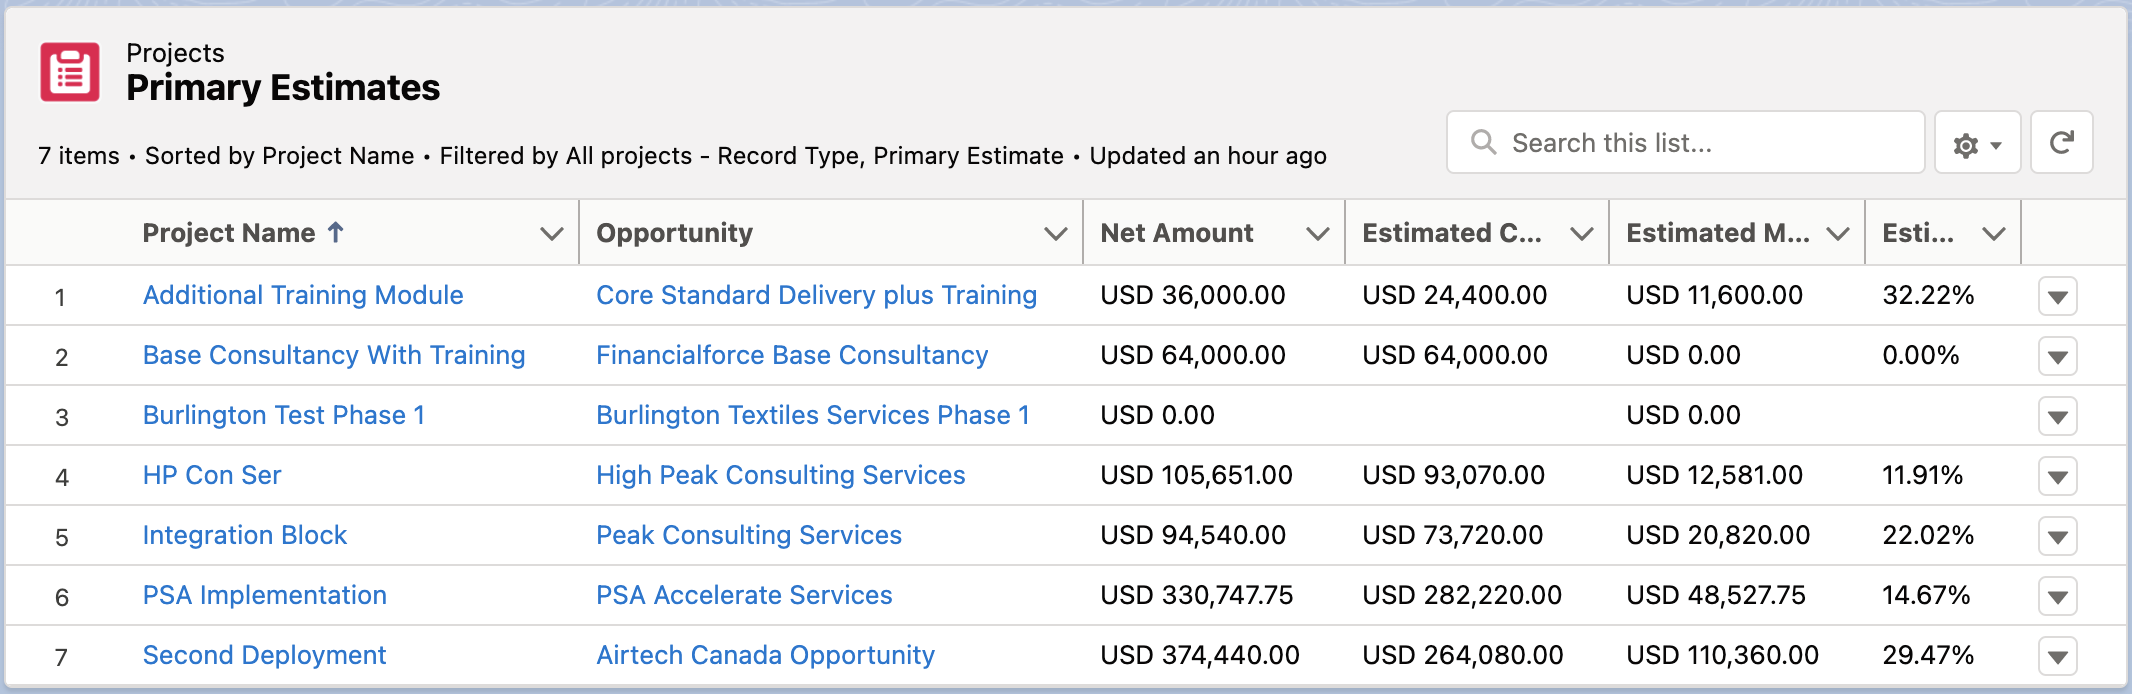The width and height of the screenshot is (2132, 694).
Task: Open Net Amount column options chevron
Action: [1317, 234]
